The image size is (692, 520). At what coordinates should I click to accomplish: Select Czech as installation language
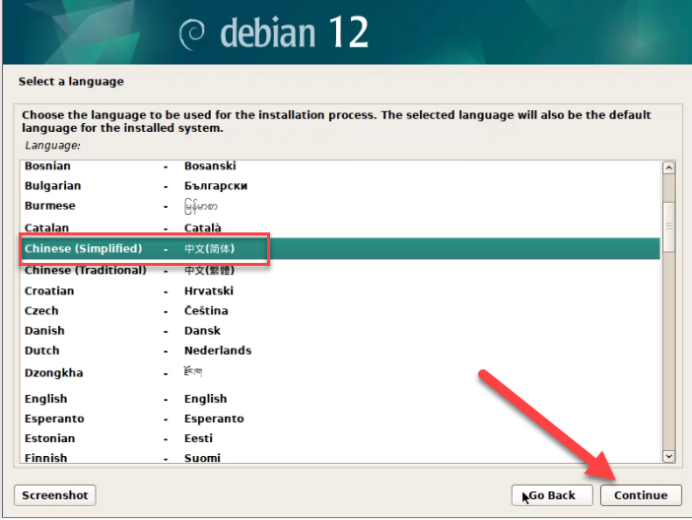(41, 311)
